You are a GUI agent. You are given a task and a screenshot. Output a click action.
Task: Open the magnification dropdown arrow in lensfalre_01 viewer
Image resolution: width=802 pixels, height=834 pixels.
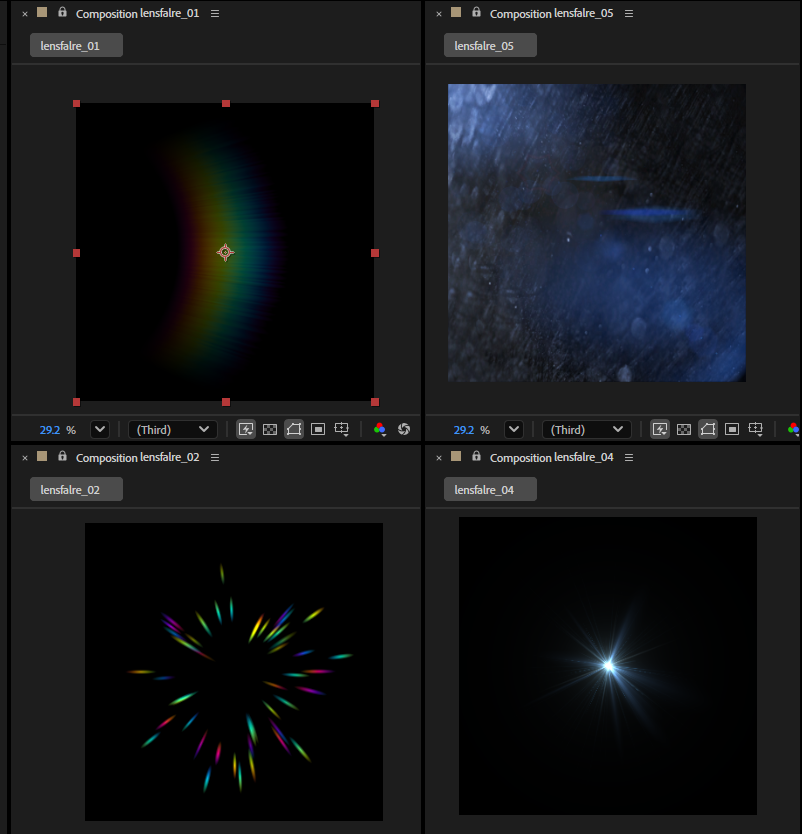(100, 429)
